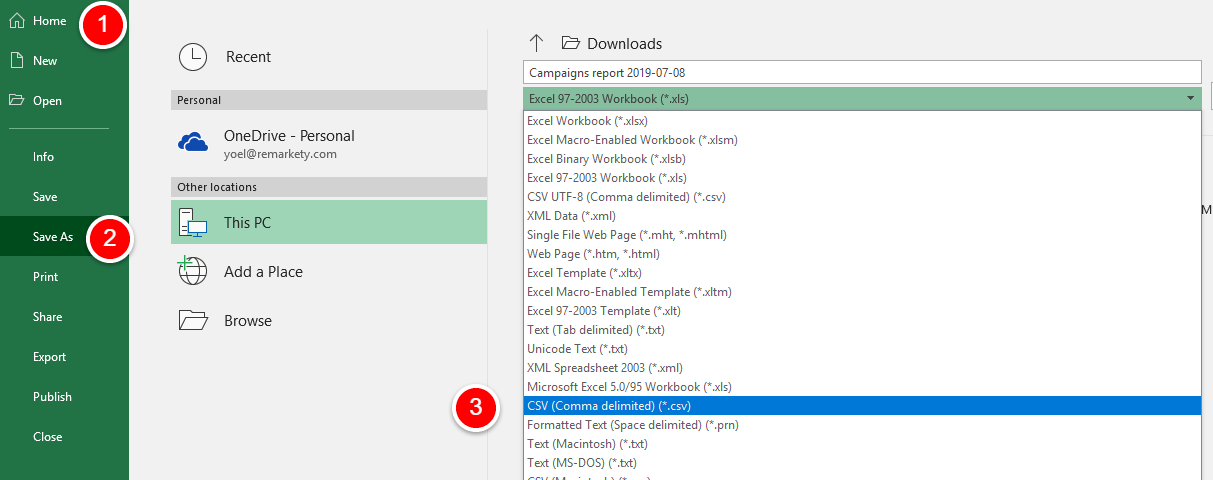
Task: Choose Microsoft Excel 5.0/95 Workbook
Action: point(861,386)
